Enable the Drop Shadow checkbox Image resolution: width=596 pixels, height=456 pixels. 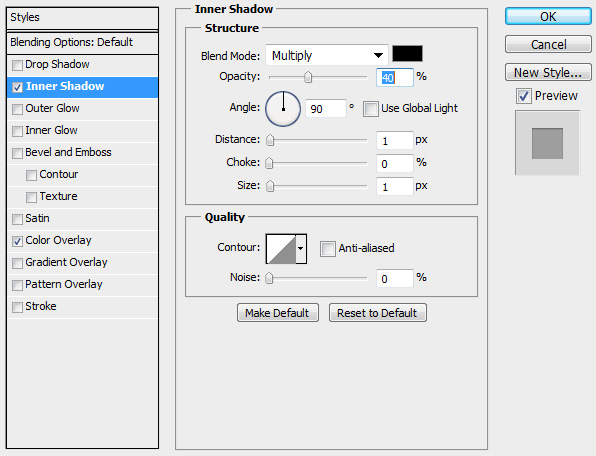[17, 65]
